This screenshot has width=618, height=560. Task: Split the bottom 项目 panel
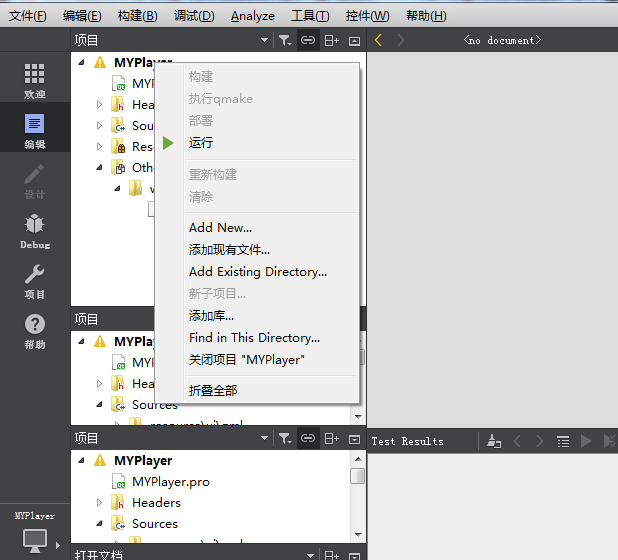tap(331, 438)
